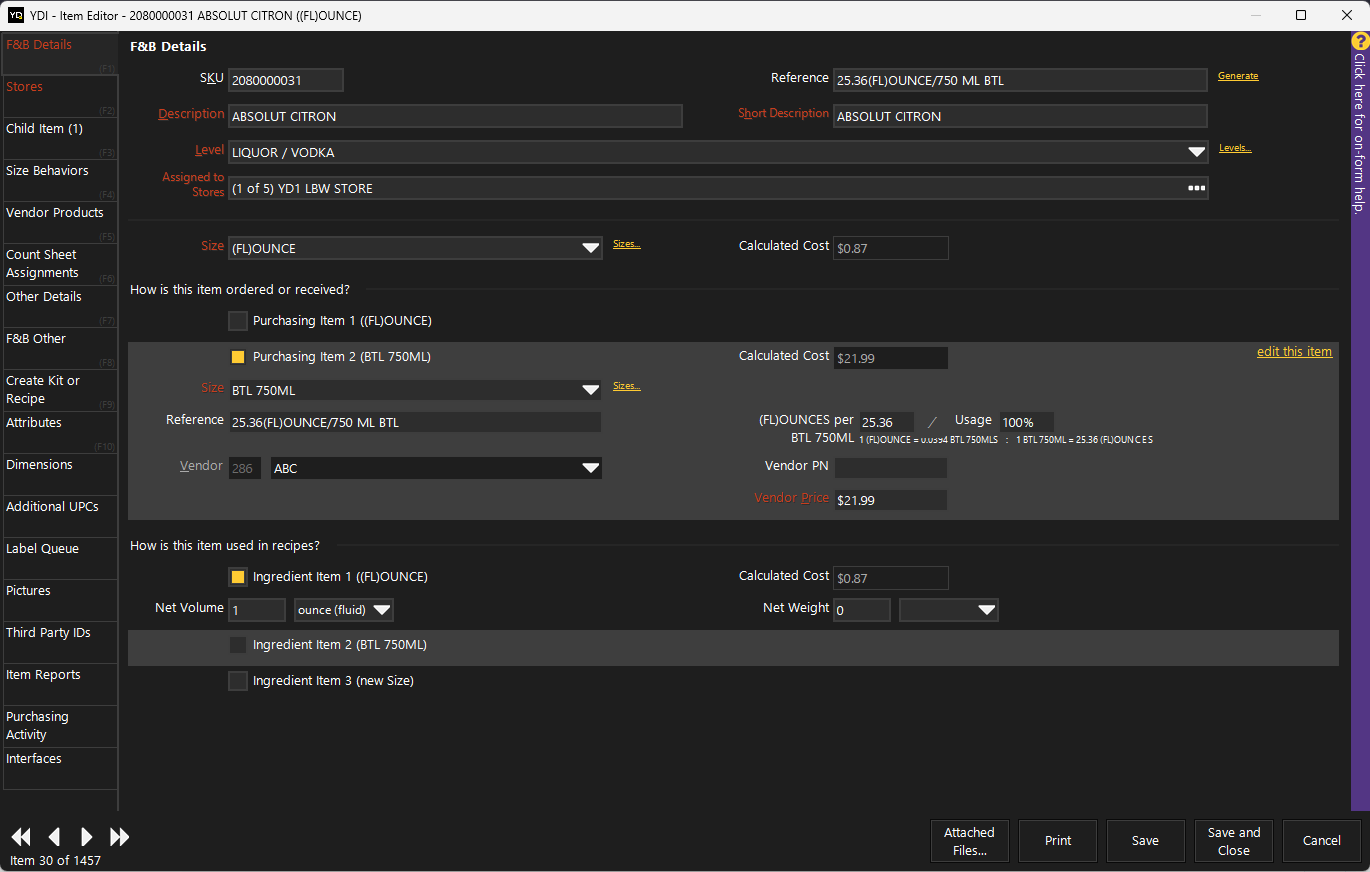Image resolution: width=1370 pixels, height=872 pixels.
Task: Go to Size Behaviors tab
Action: 60,180
